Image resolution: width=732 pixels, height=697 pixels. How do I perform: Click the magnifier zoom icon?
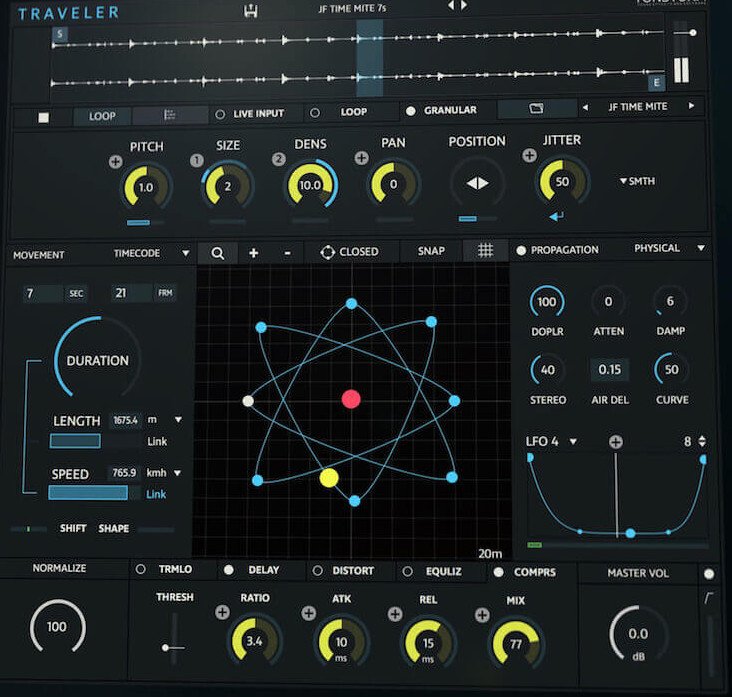coord(218,253)
